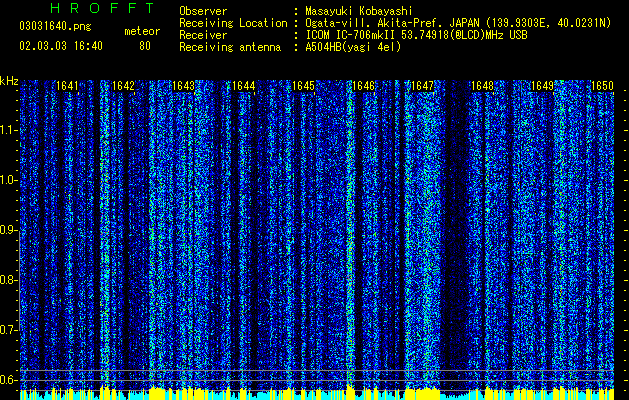The image size is (629, 400).
Task: Select the file name 03031640.png
Action: 55,26
